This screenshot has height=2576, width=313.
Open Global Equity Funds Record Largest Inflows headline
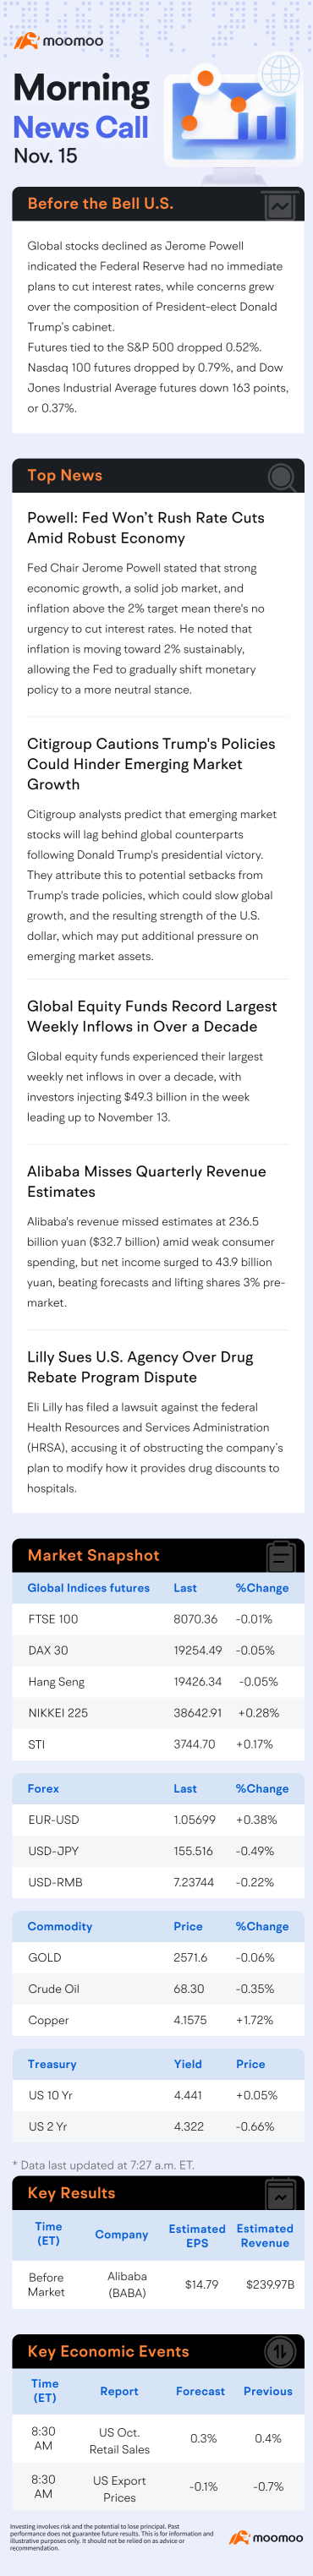coord(152,1016)
